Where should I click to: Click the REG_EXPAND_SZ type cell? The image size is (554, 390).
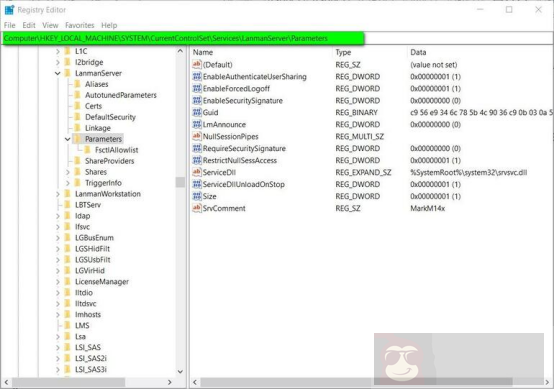[363, 172]
